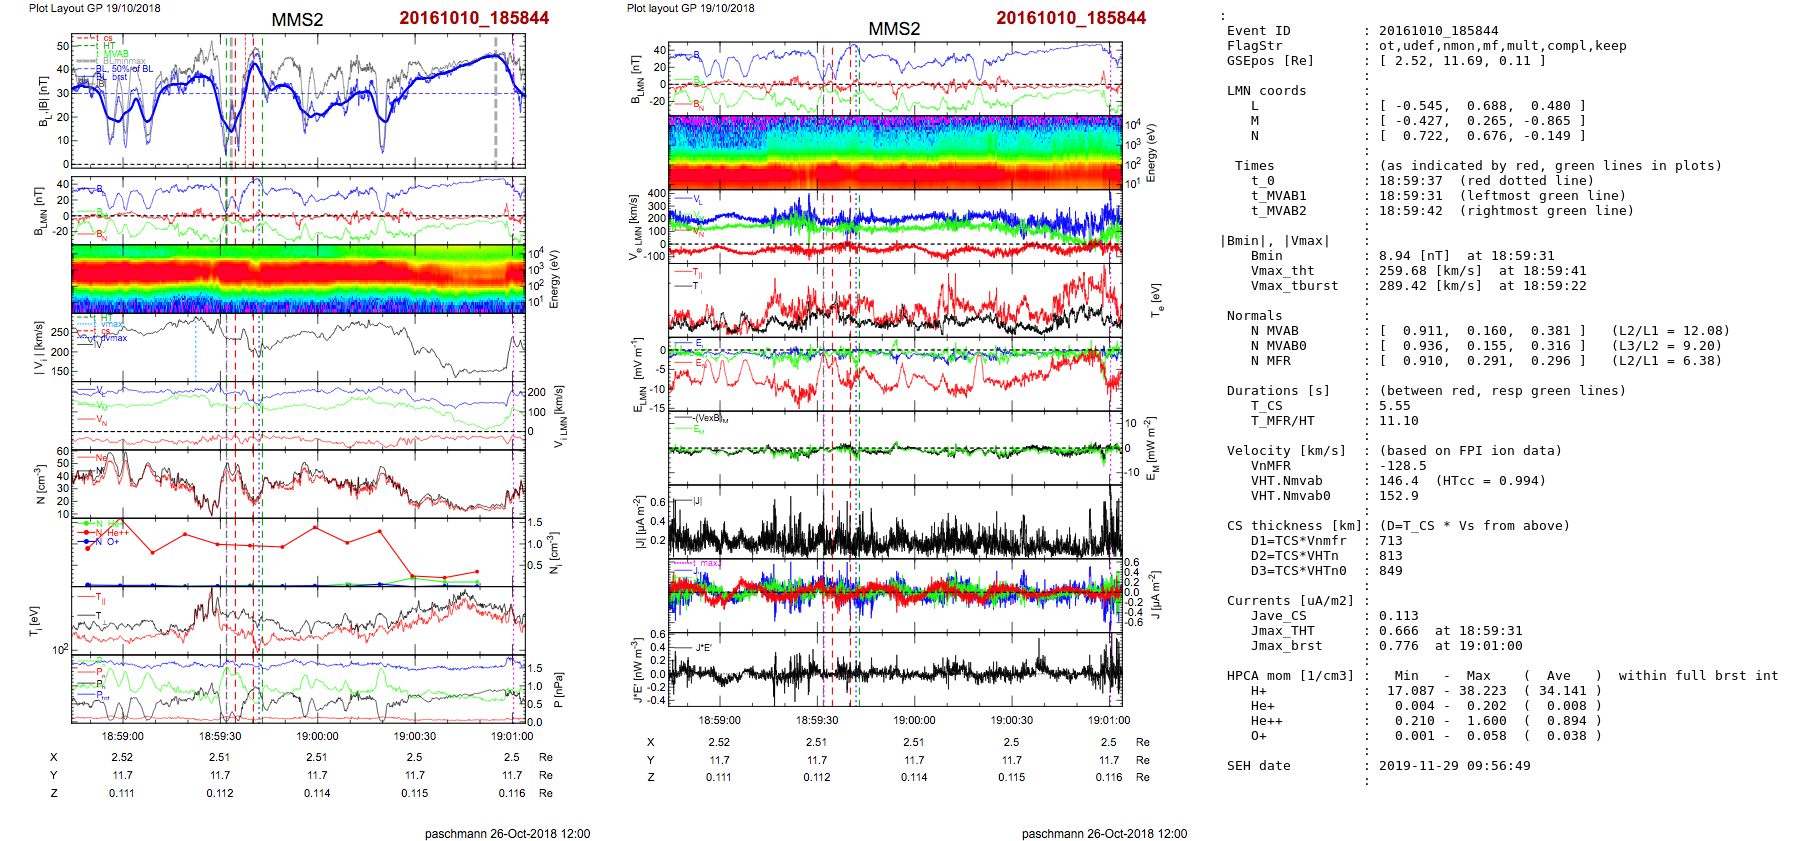Click the MMS2 title above the right plot
The image size is (1804, 841).
tap(894, 28)
